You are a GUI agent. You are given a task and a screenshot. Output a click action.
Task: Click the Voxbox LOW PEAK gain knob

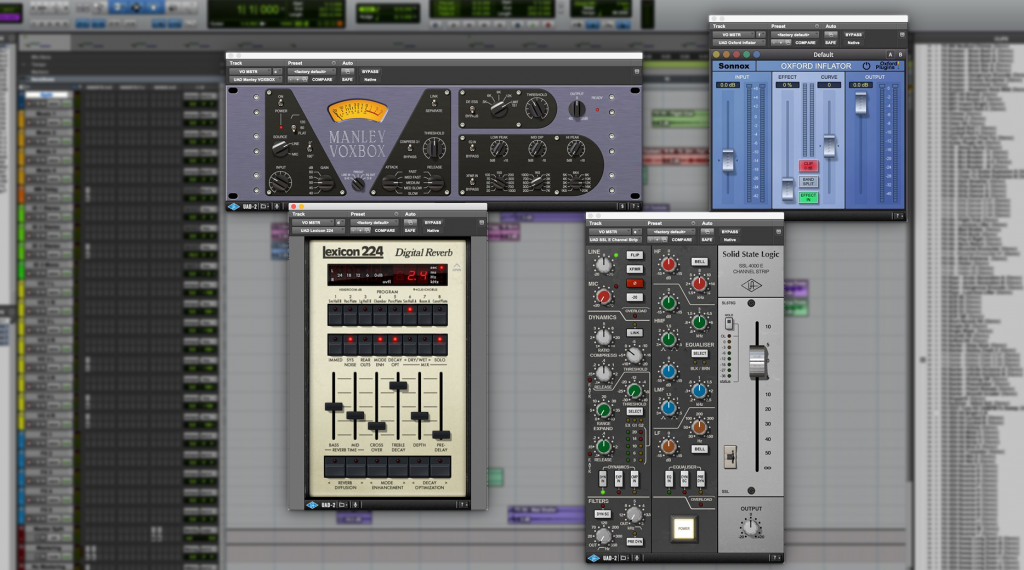(x=499, y=150)
